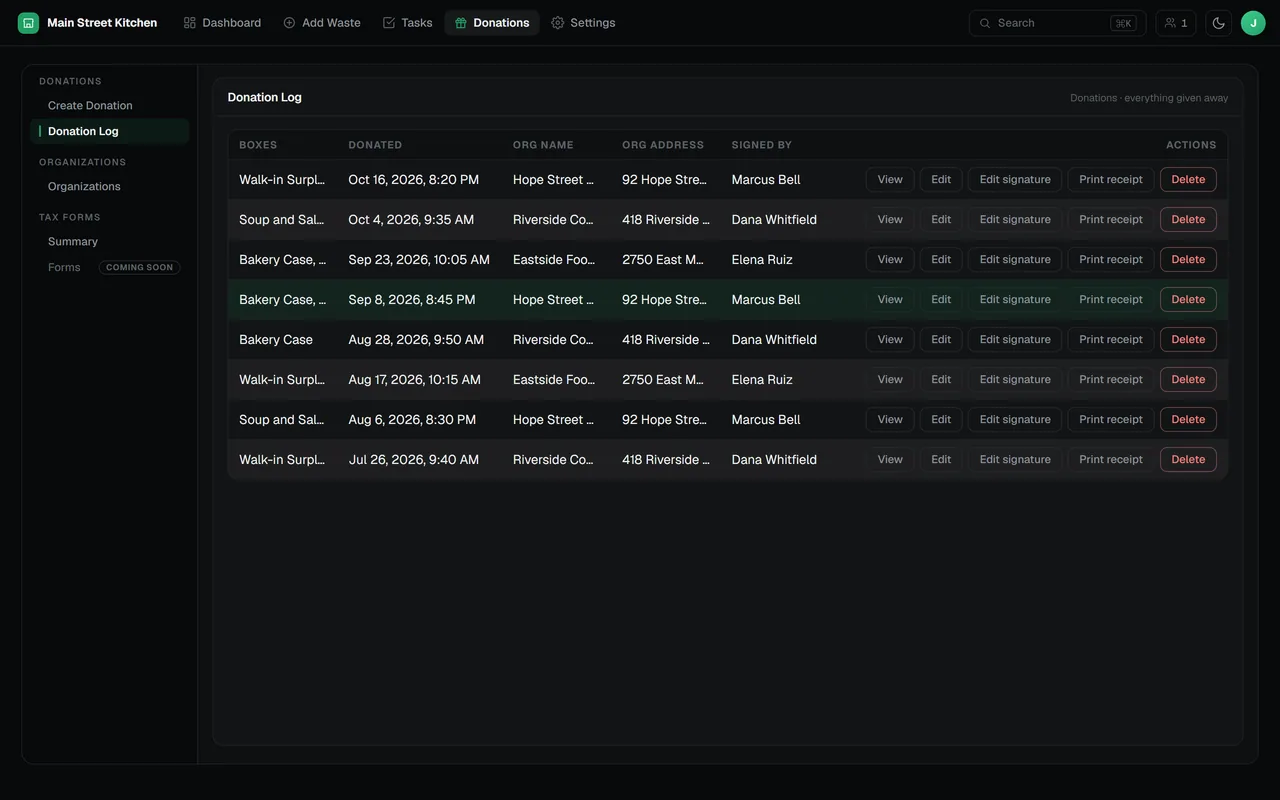This screenshot has width=1280, height=800.
Task: Click the 418 Riverside address in Jul 26 row
Action: coord(666,460)
